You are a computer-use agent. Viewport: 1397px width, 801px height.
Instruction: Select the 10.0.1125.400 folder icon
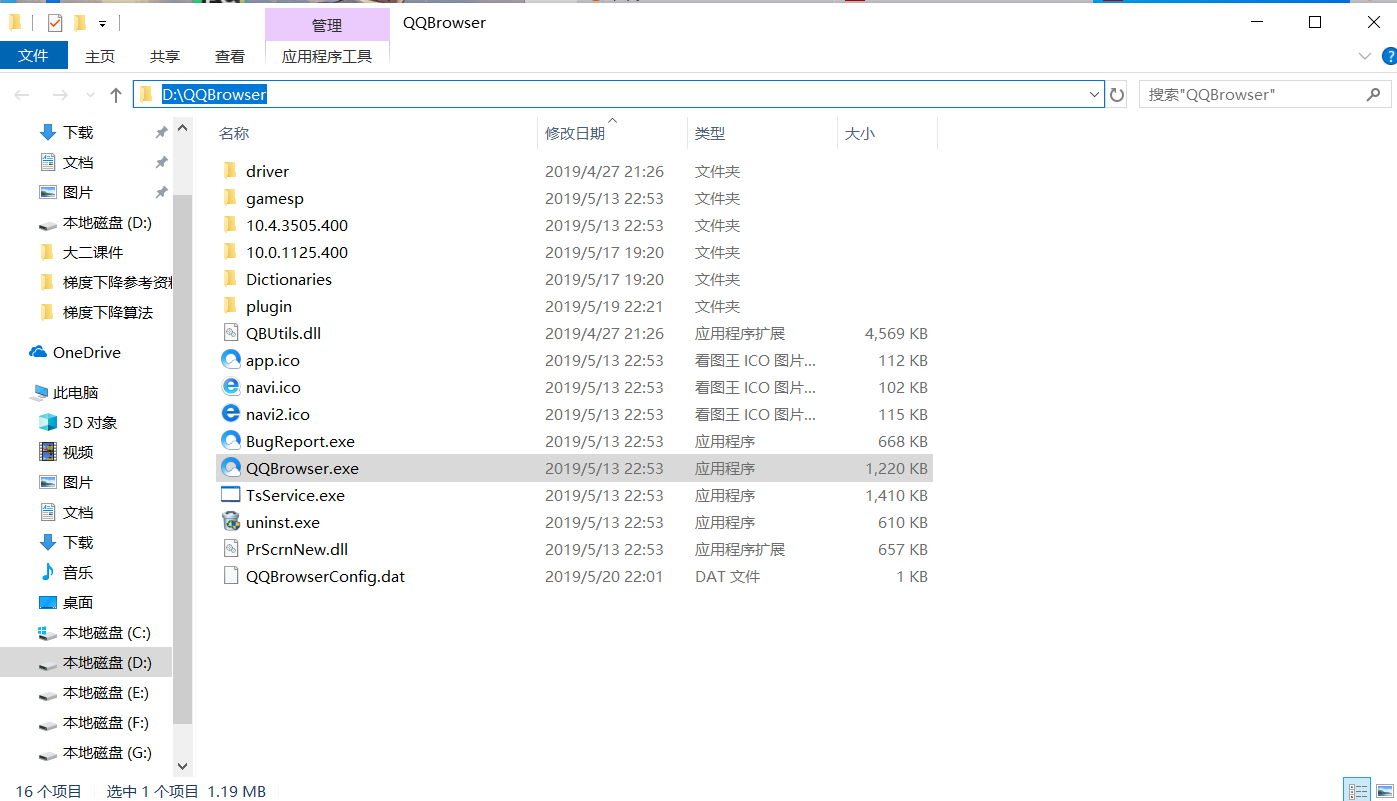230,252
